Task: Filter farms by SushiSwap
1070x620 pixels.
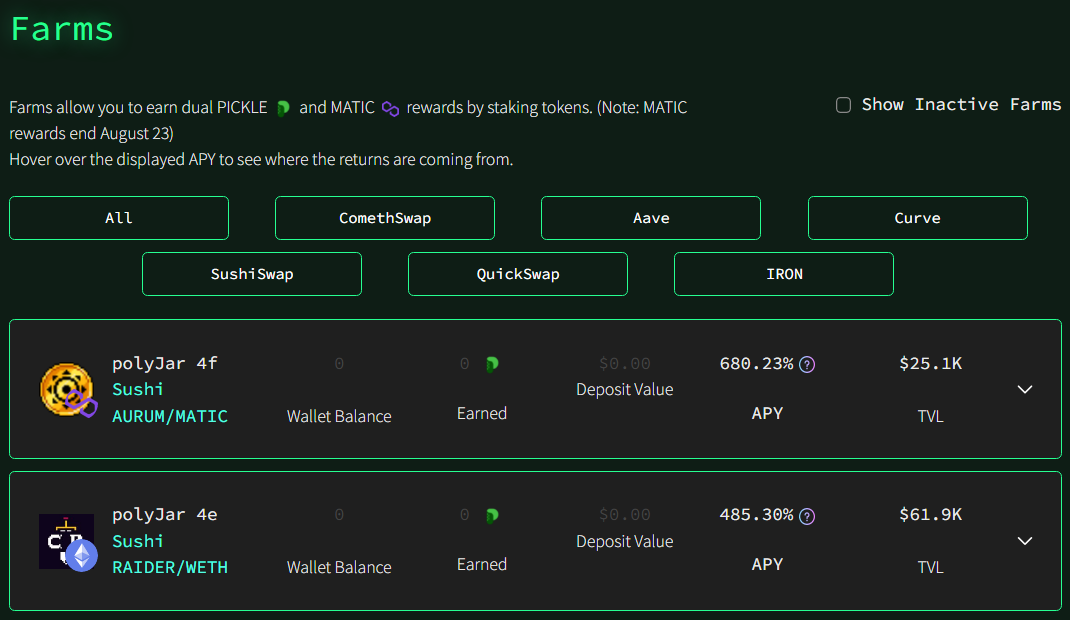Action: (x=252, y=274)
